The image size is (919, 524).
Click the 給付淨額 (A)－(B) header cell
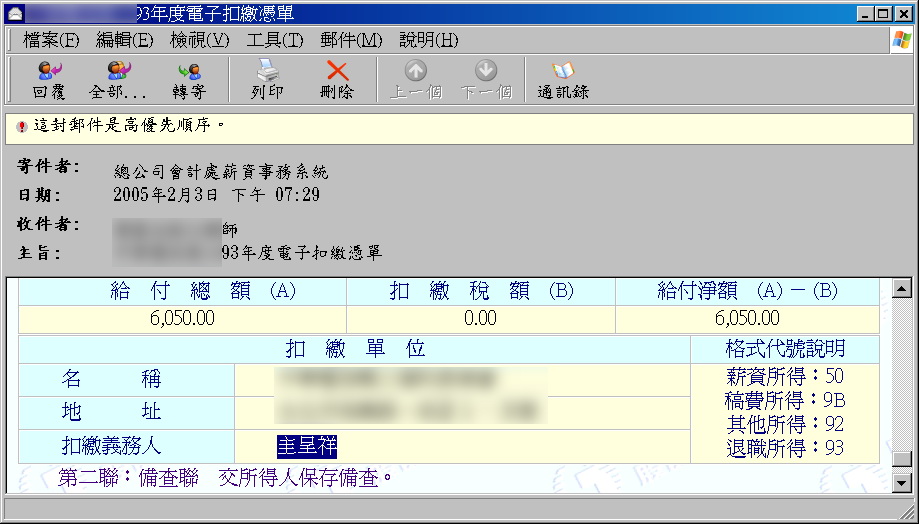(747, 291)
